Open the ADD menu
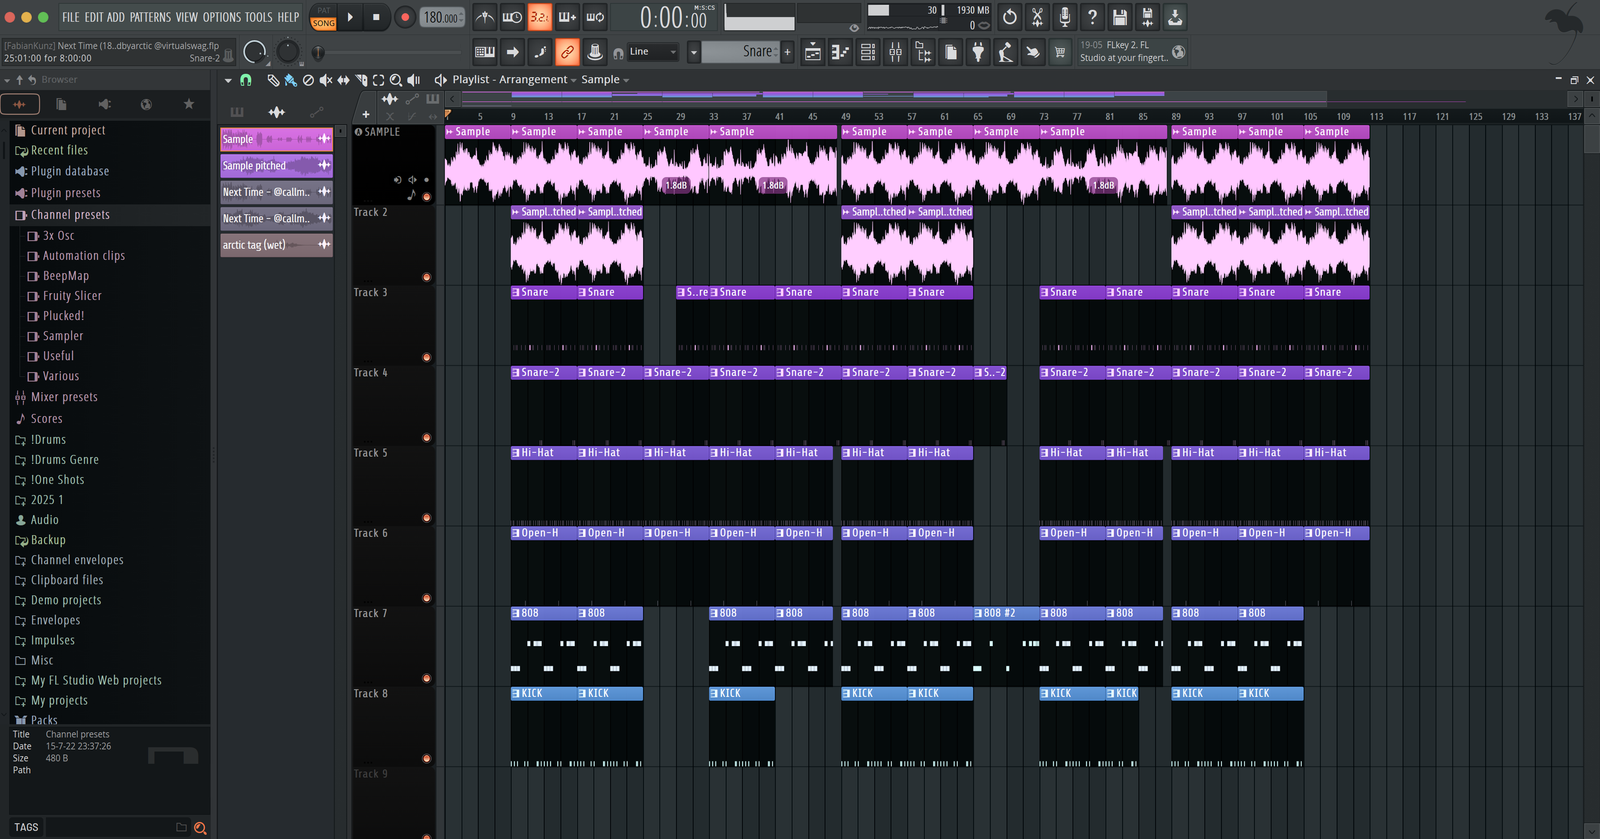 [x=116, y=17]
